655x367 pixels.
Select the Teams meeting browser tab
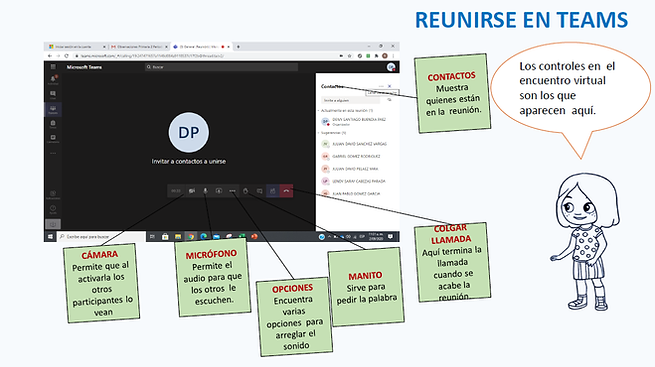201,47
